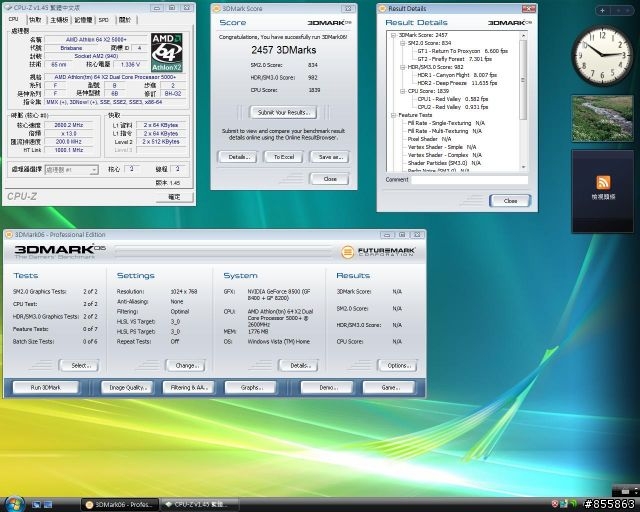Click Close button in Result Details window
The height and width of the screenshot is (512, 640).
click(x=510, y=200)
